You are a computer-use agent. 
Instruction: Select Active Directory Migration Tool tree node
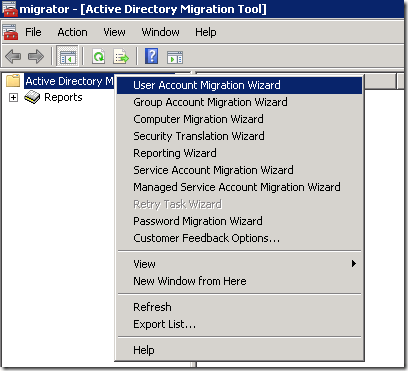click(x=69, y=81)
